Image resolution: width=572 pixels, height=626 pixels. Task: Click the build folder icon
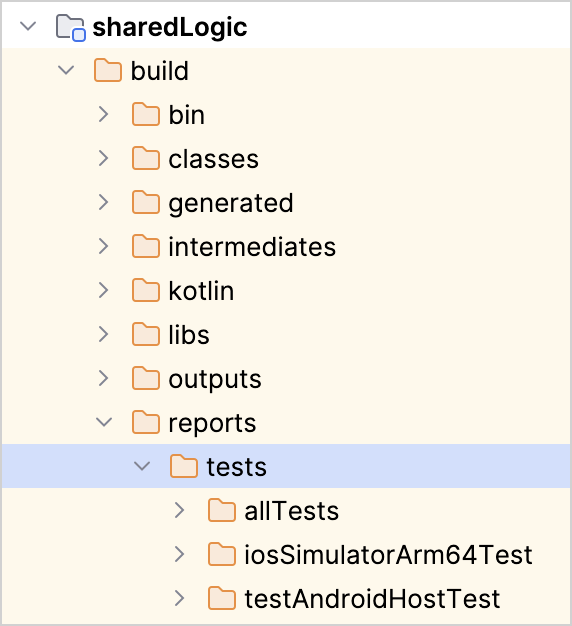(x=108, y=71)
